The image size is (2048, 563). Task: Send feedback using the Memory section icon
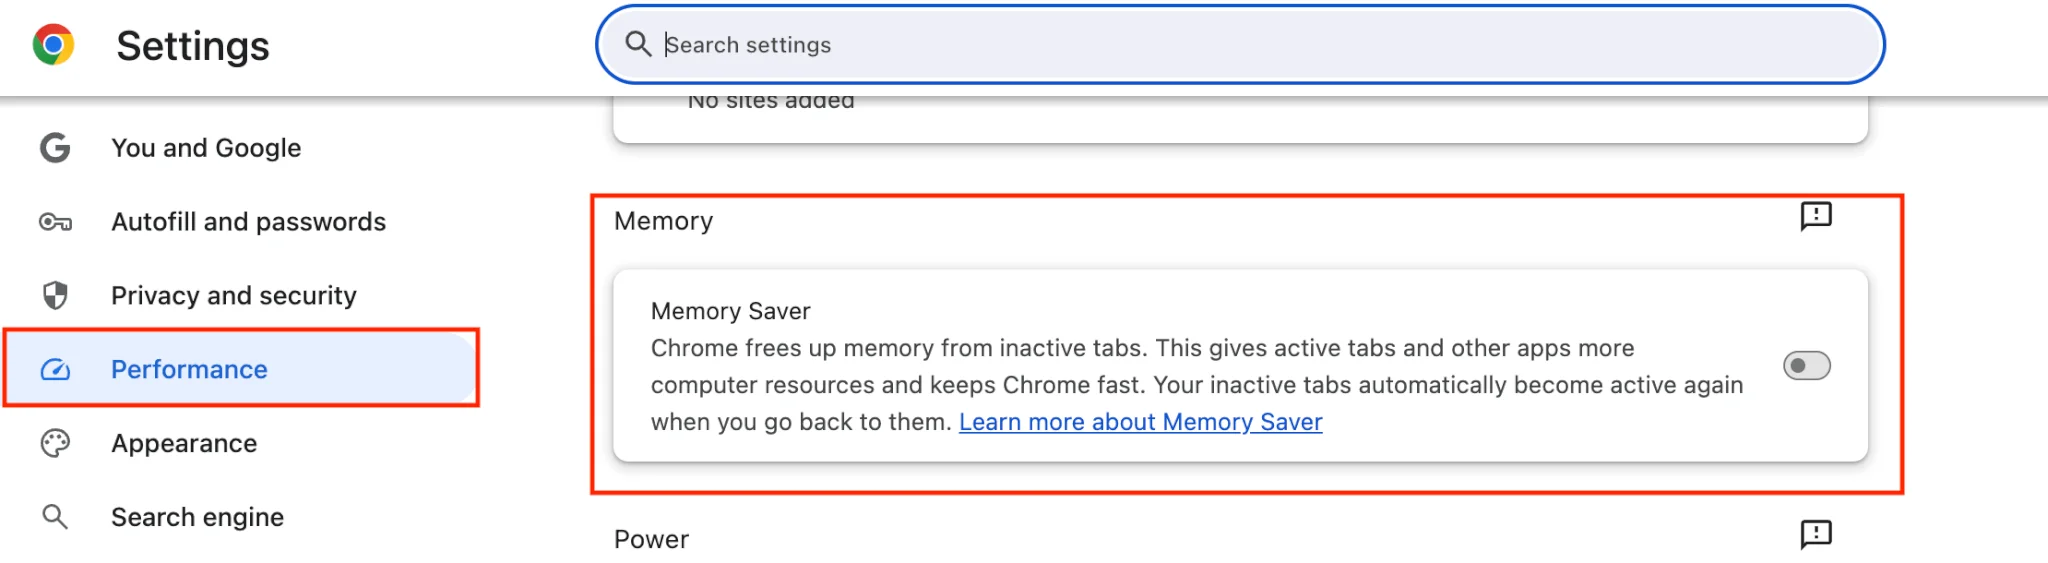point(1815,216)
